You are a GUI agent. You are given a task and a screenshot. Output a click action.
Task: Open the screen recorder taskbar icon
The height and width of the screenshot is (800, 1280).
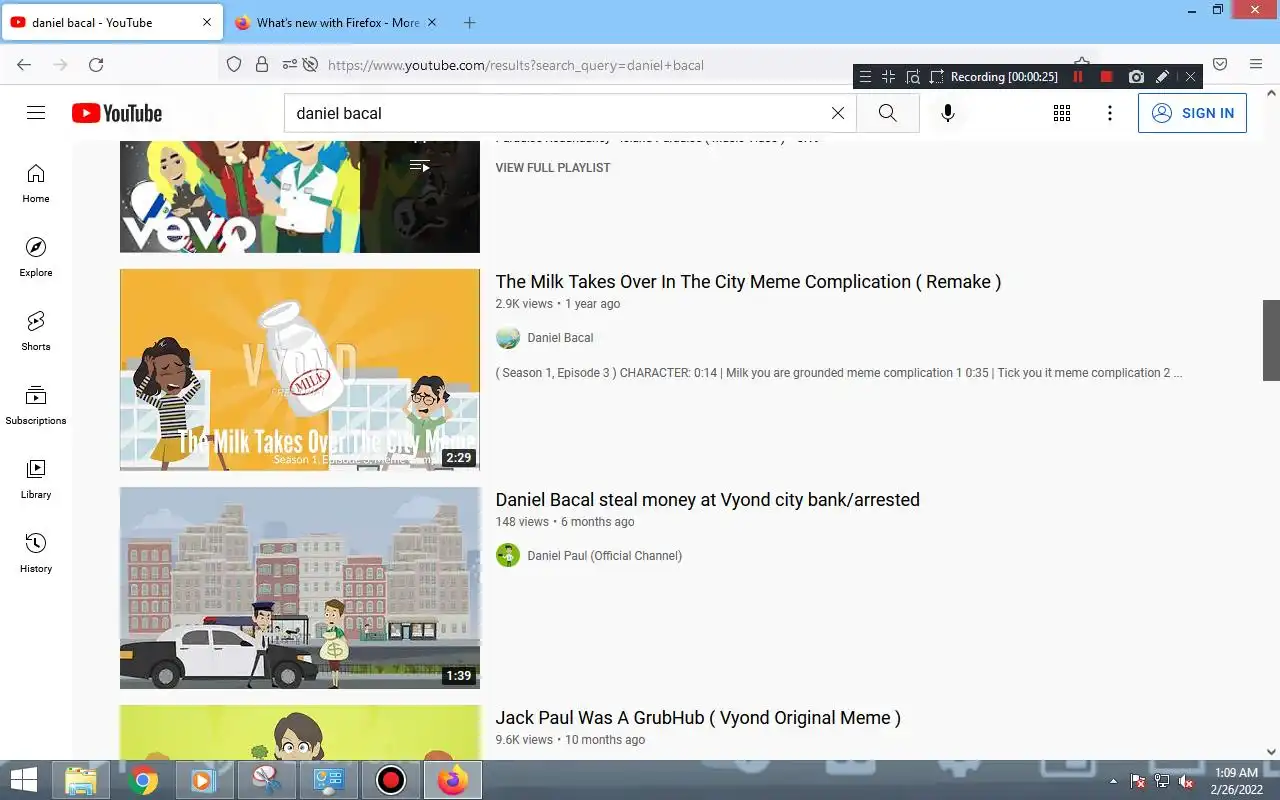click(390, 780)
